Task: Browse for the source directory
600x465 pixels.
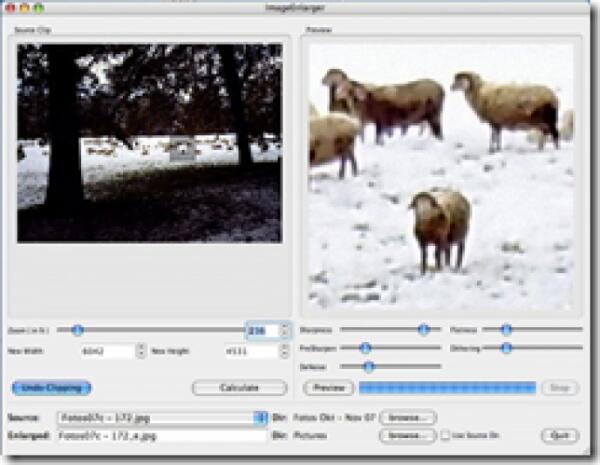Action: coord(407,417)
